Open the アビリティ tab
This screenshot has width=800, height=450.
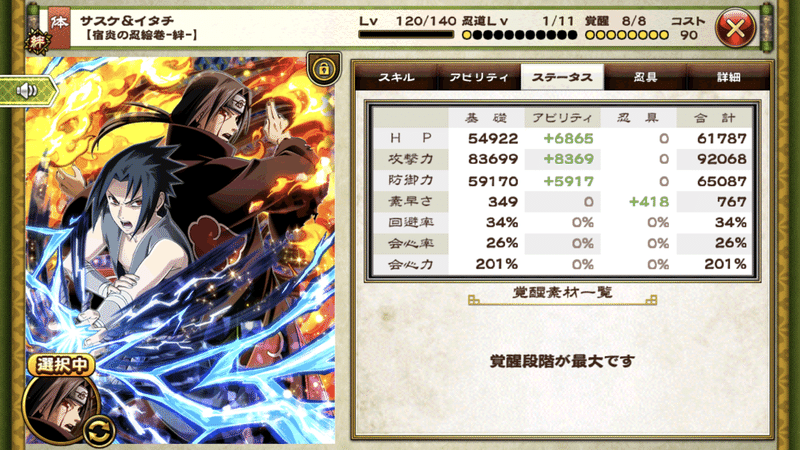(479, 77)
